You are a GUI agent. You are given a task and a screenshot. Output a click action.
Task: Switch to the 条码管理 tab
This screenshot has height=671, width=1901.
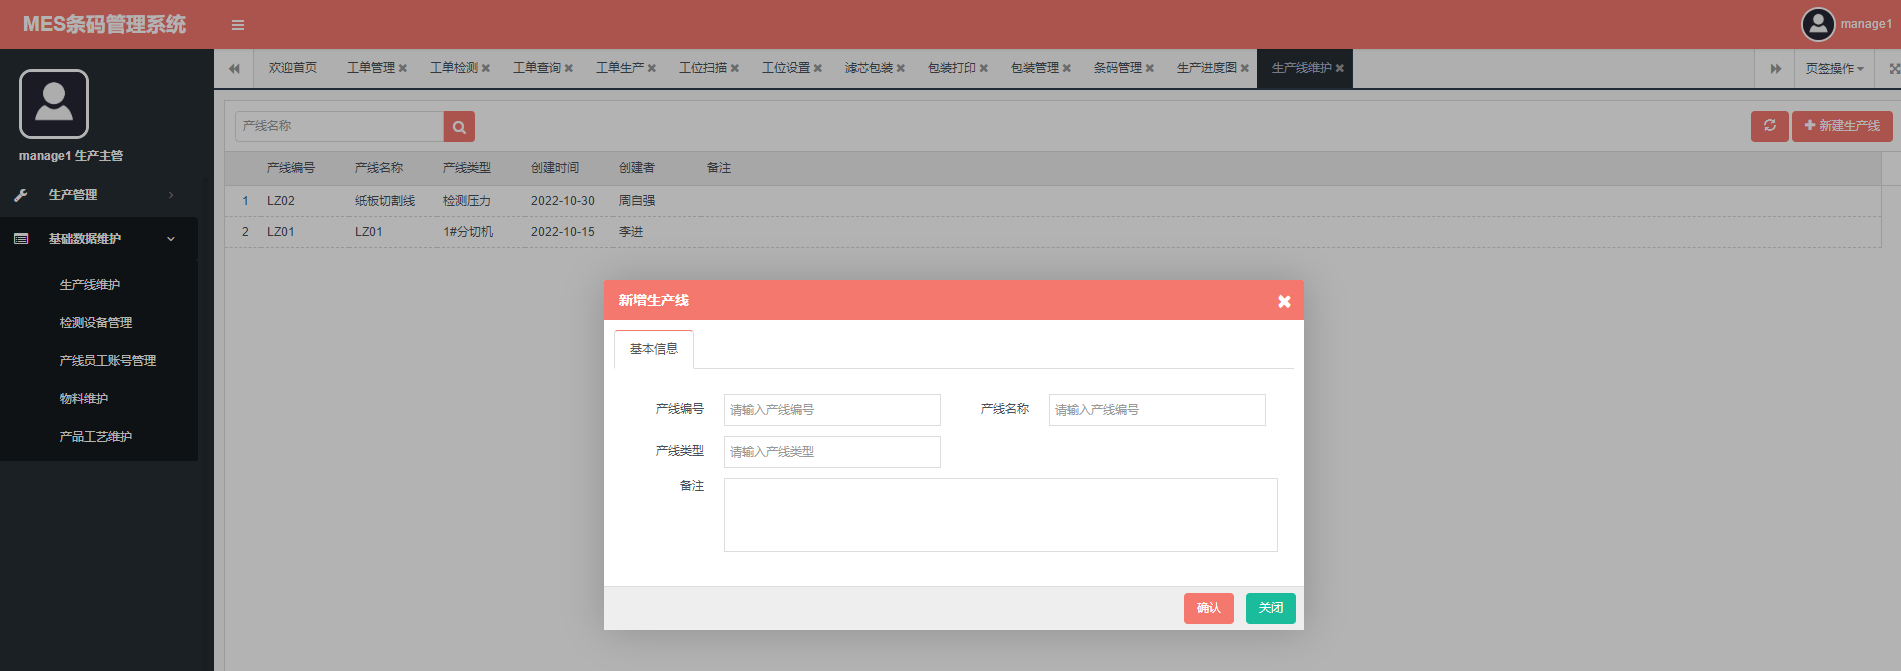coord(1118,68)
